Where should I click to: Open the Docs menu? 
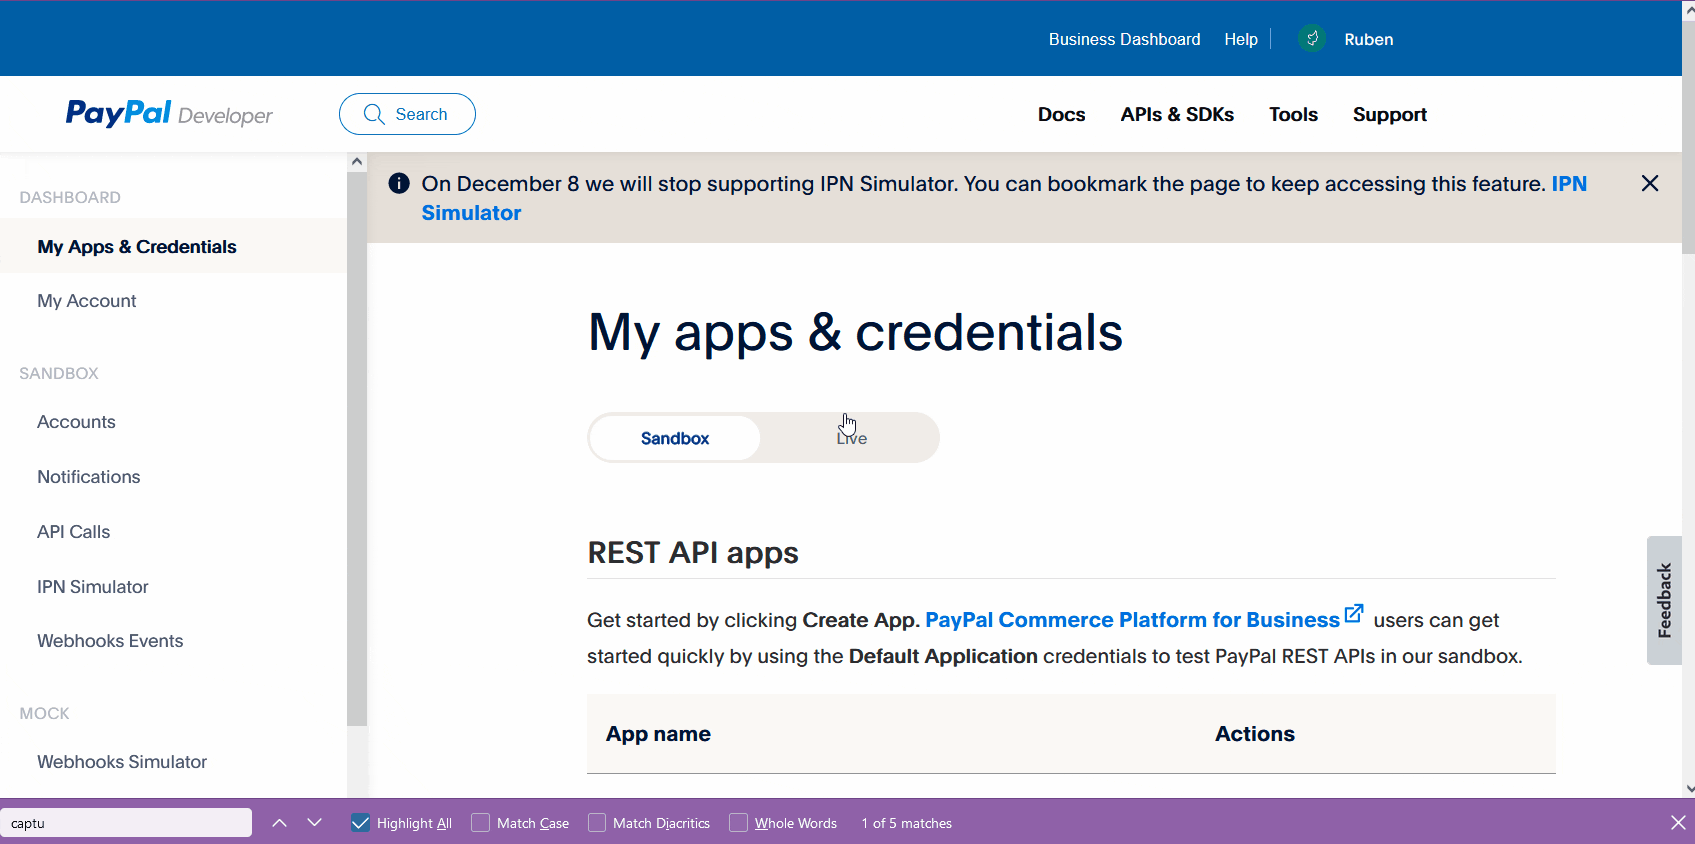coord(1061,114)
